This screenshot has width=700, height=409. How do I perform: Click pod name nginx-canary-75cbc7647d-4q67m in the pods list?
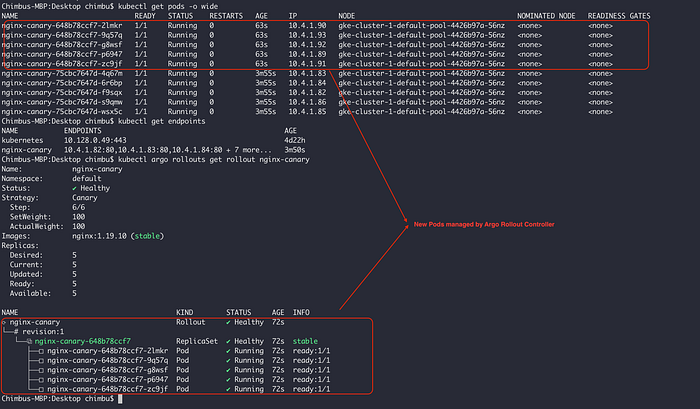(x=62, y=73)
